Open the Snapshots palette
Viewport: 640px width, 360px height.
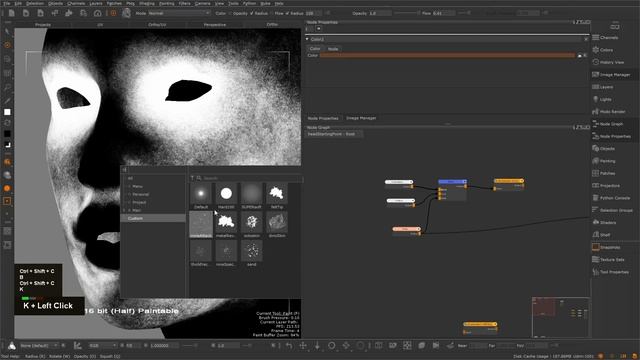[610, 247]
